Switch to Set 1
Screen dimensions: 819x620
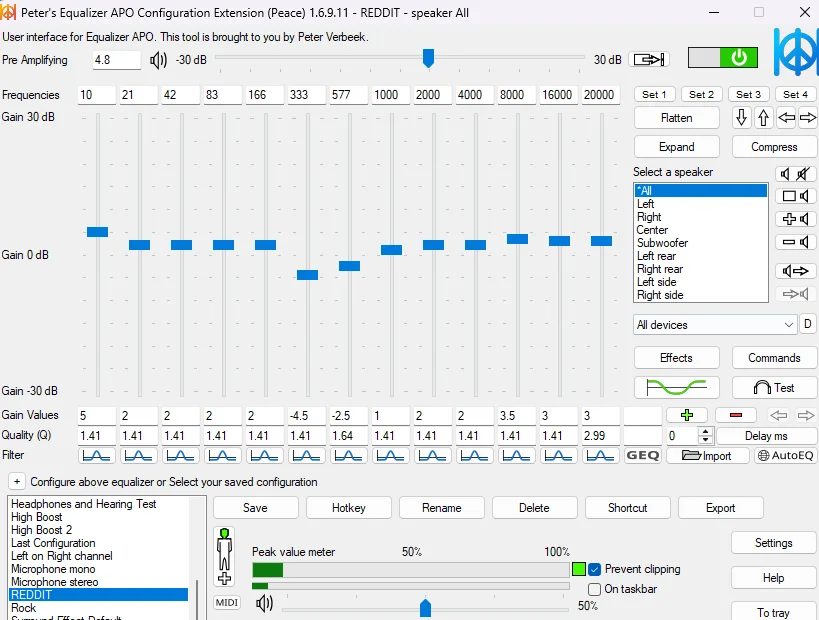tap(654, 95)
